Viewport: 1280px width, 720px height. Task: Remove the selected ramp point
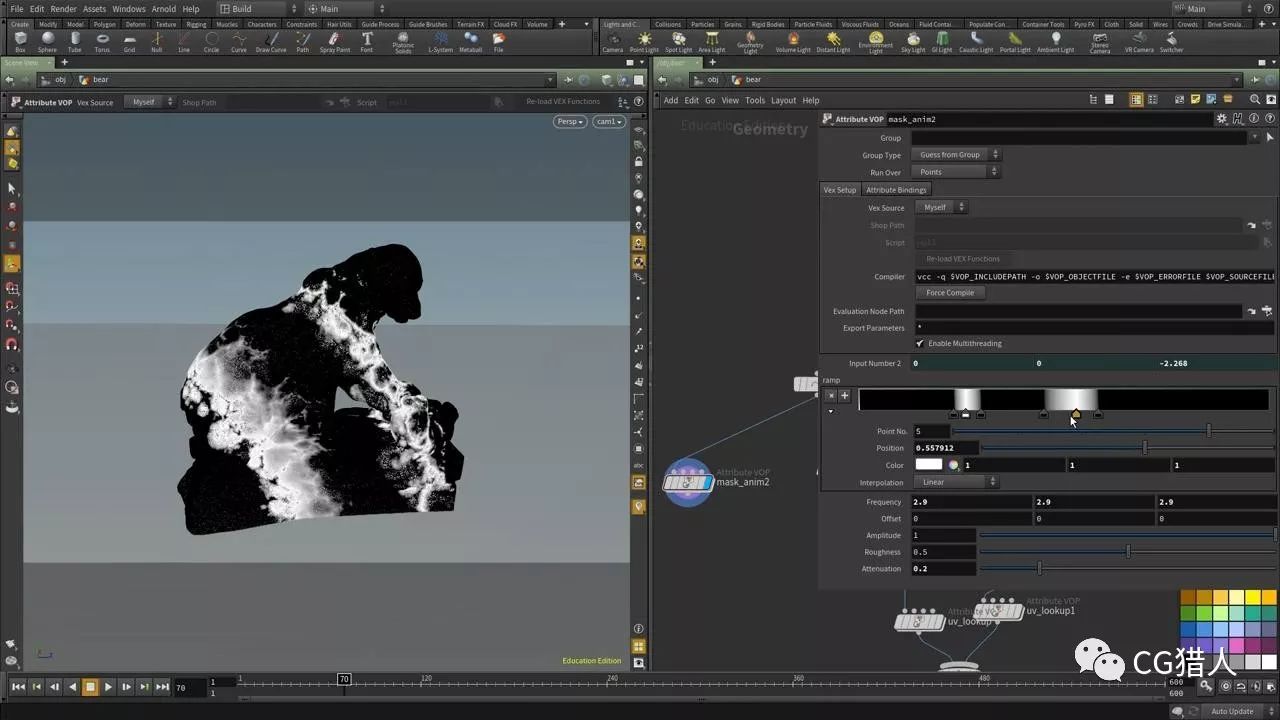pos(830,395)
